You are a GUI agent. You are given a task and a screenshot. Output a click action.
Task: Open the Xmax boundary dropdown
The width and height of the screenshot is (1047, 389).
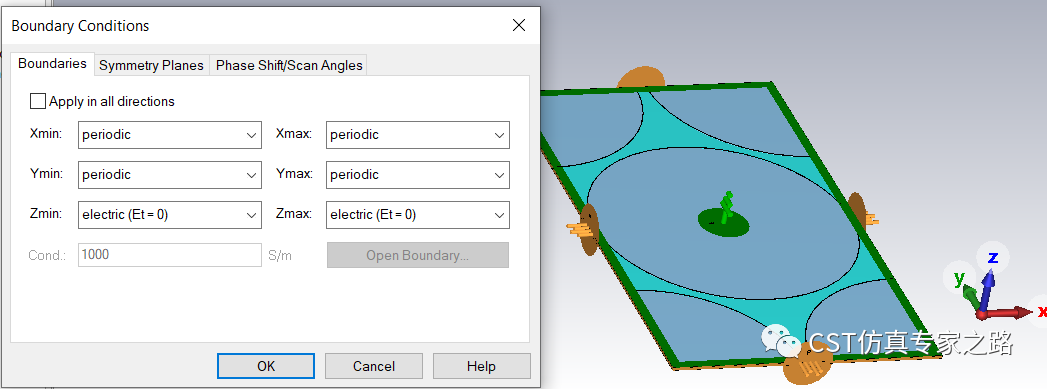pyautogui.click(x=418, y=135)
